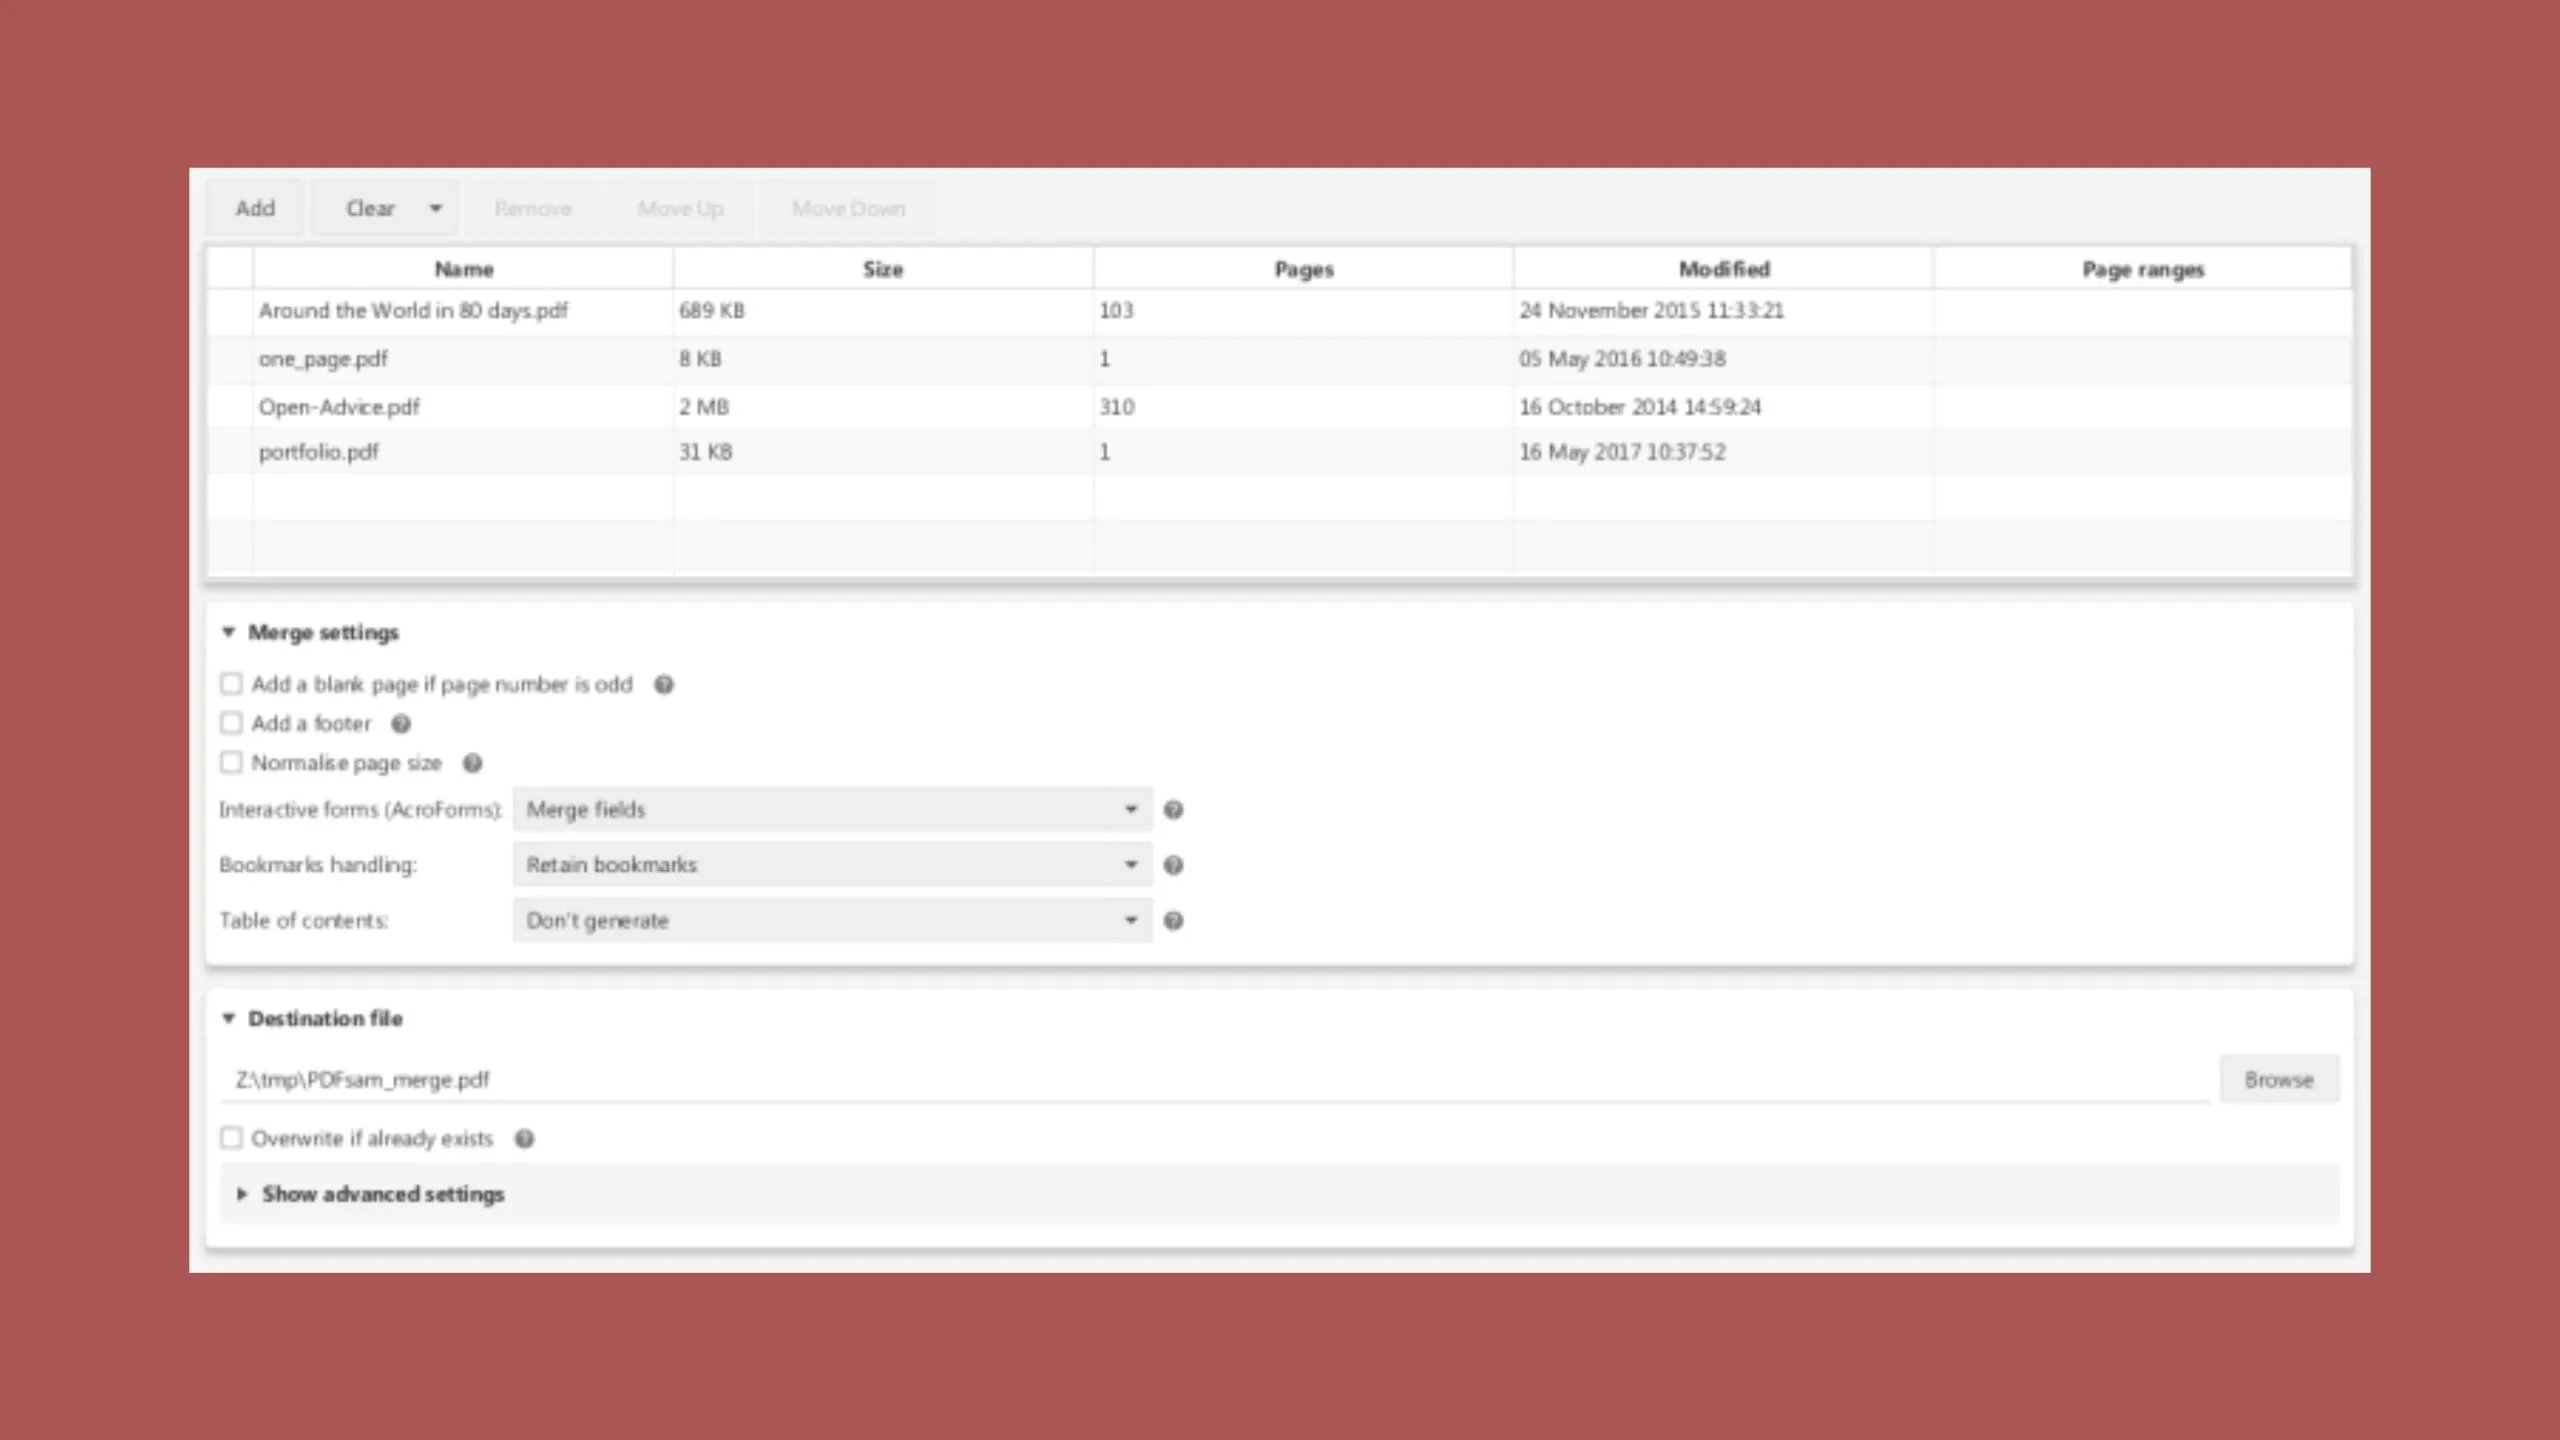The width and height of the screenshot is (2560, 1440).
Task: Tick the Add a footer checkbox
Action: point(231,723)
